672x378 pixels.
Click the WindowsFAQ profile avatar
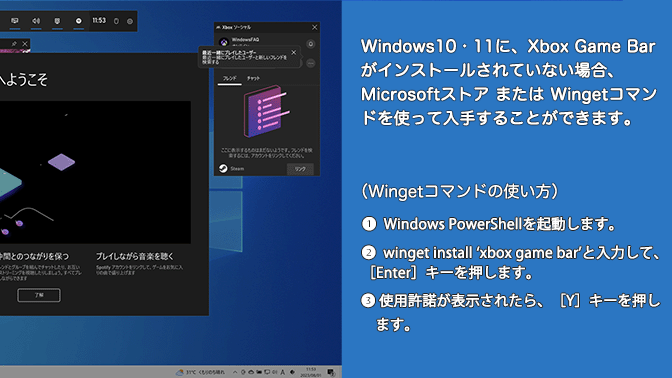(223, 42)
